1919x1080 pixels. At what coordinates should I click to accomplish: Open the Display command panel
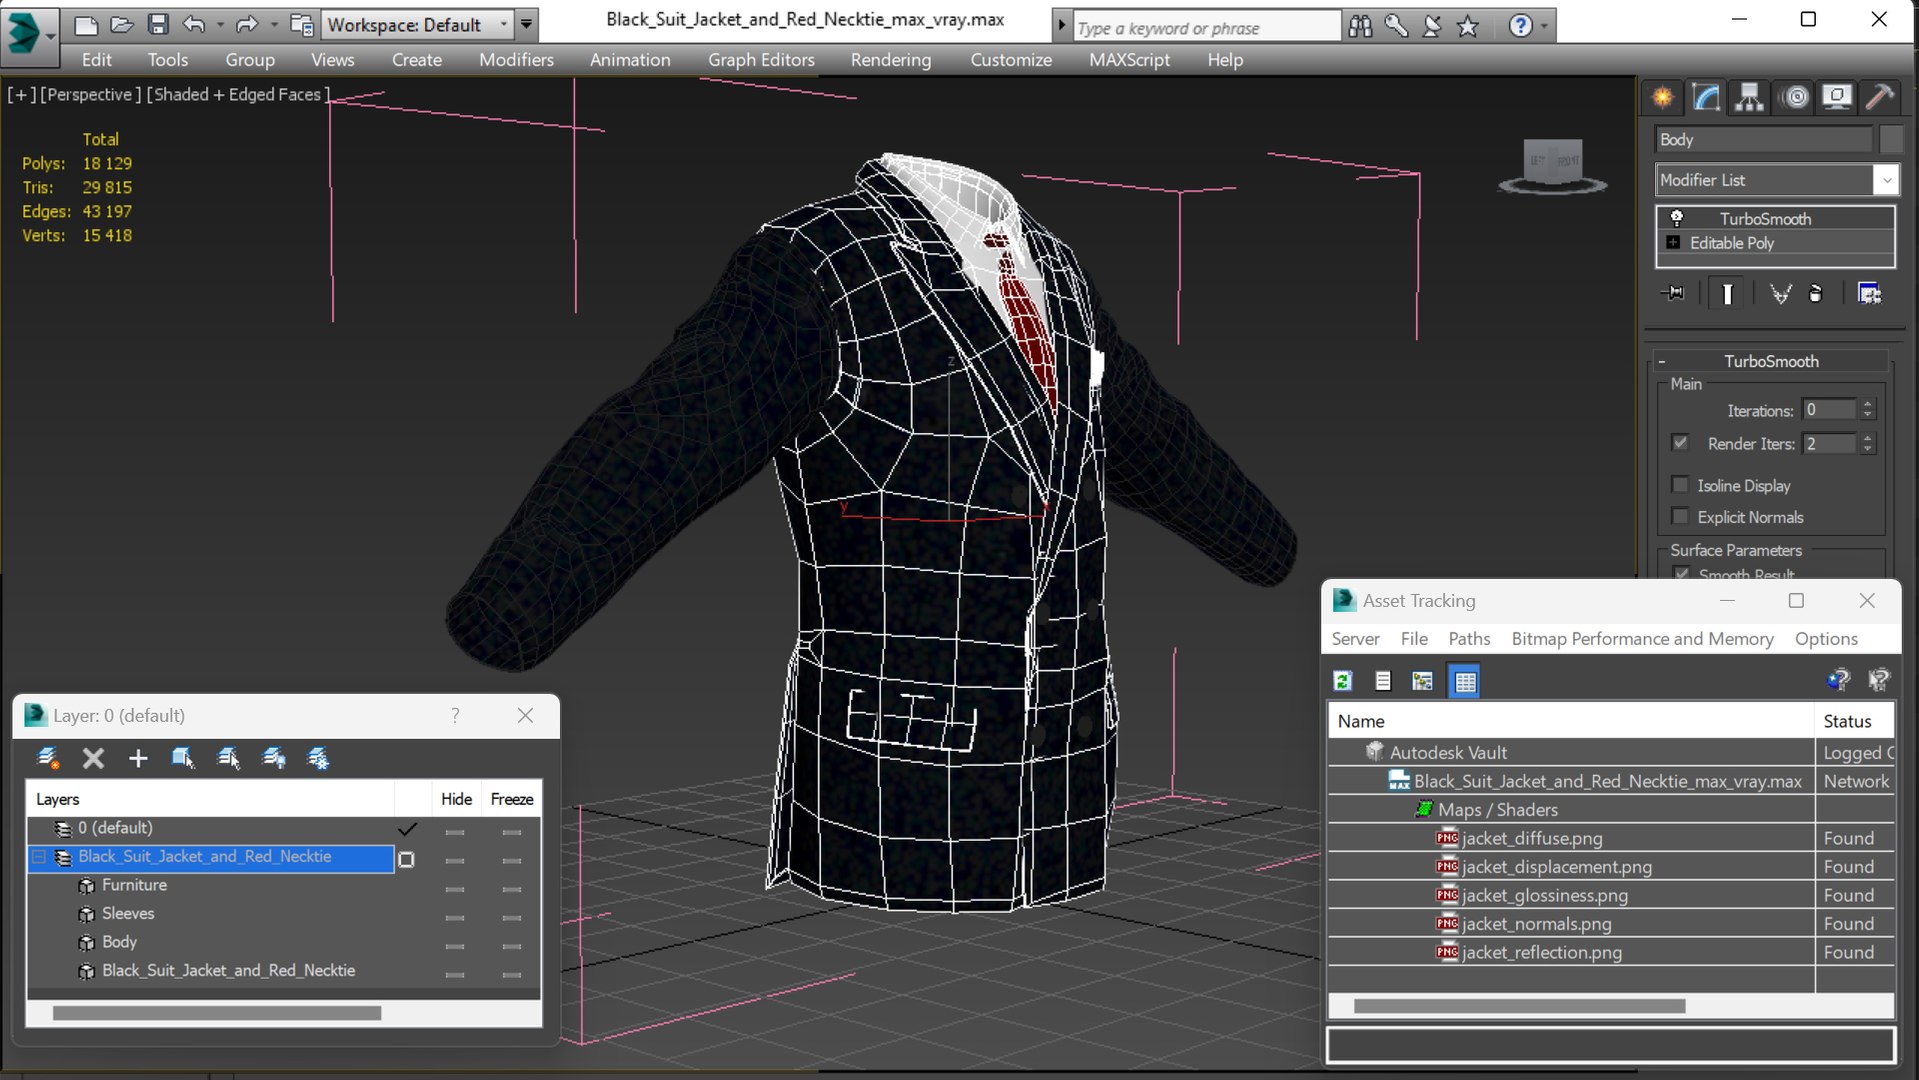click(x=1837, y=97)
